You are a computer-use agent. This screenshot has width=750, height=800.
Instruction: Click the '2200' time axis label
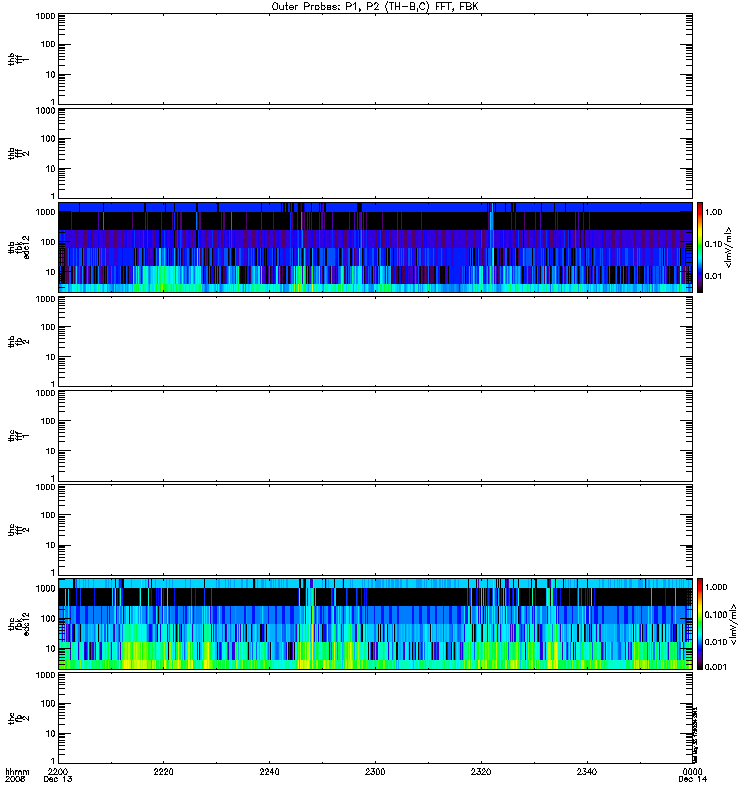point(58,771)
